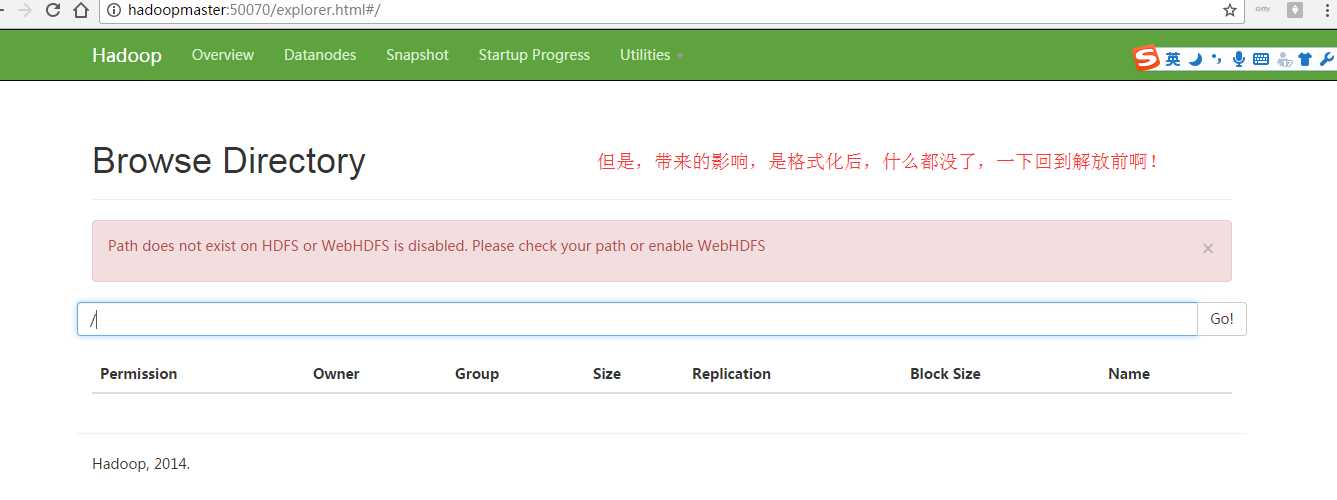
Task: Click the 'Path does not exist' error message
Action: tap(436, 246)
